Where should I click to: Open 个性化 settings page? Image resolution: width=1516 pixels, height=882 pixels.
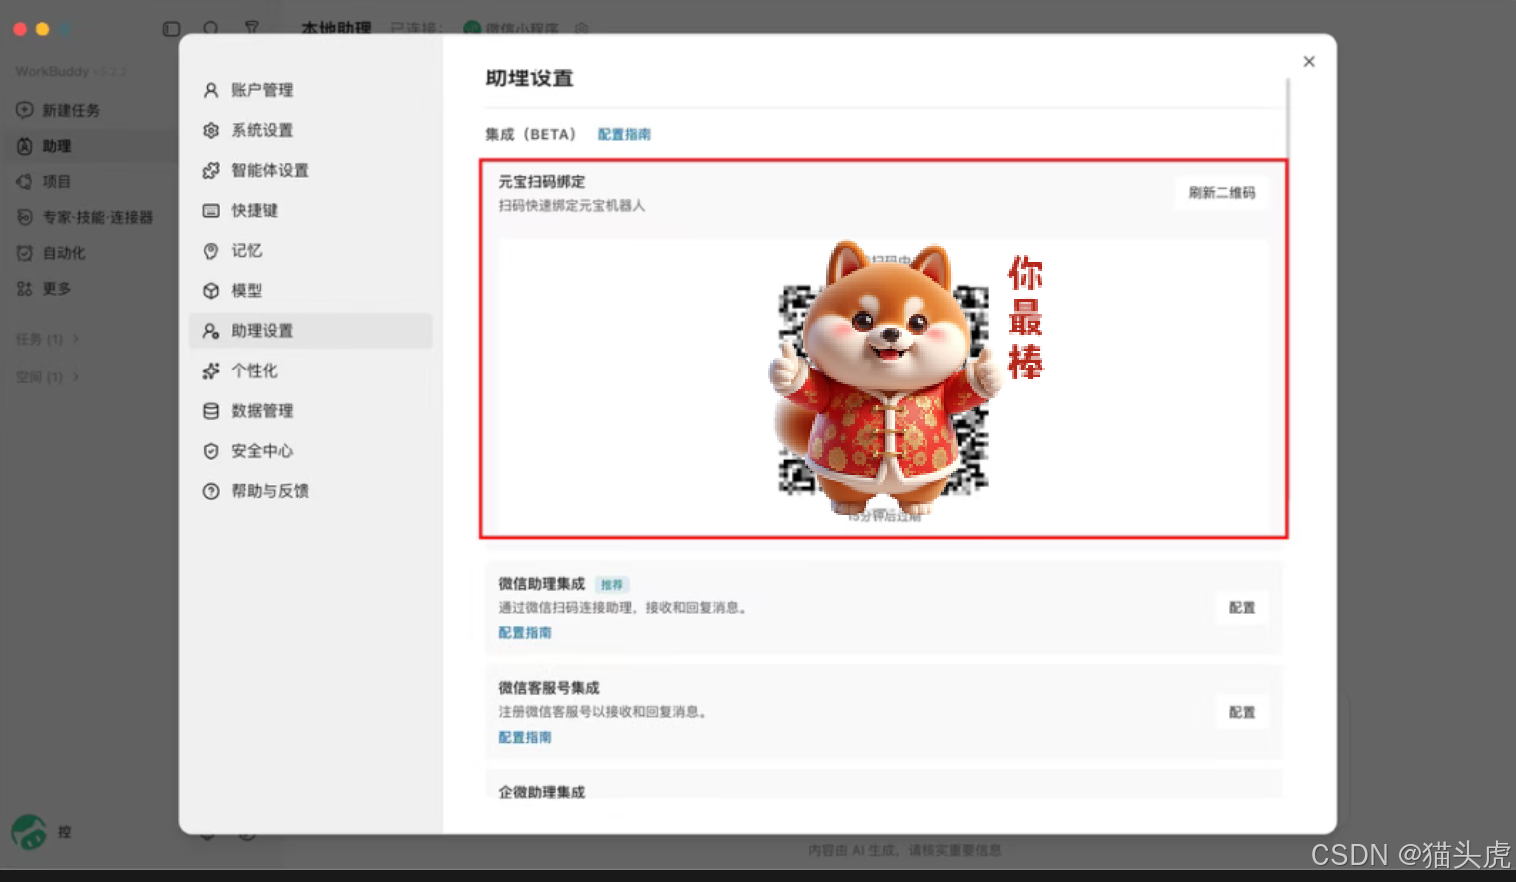coord(310,371)
